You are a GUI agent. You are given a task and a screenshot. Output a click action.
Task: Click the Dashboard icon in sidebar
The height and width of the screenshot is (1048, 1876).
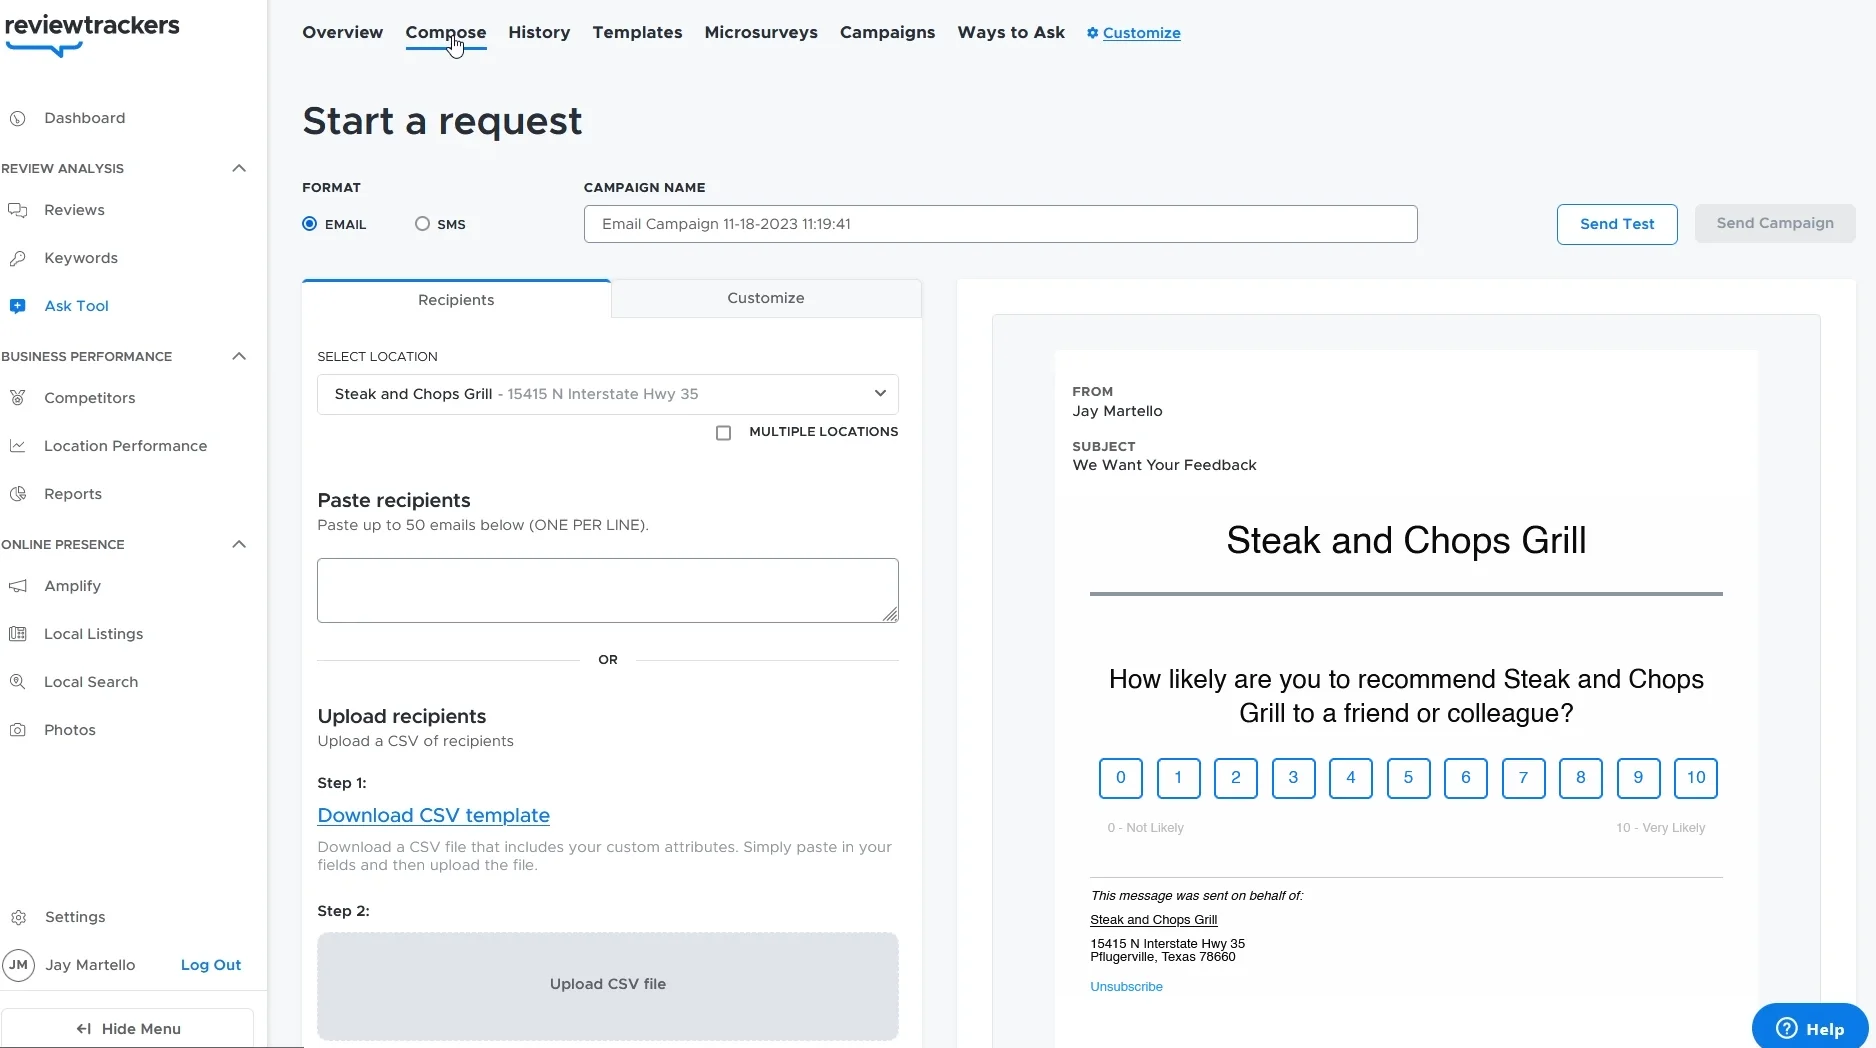(17, 118)
